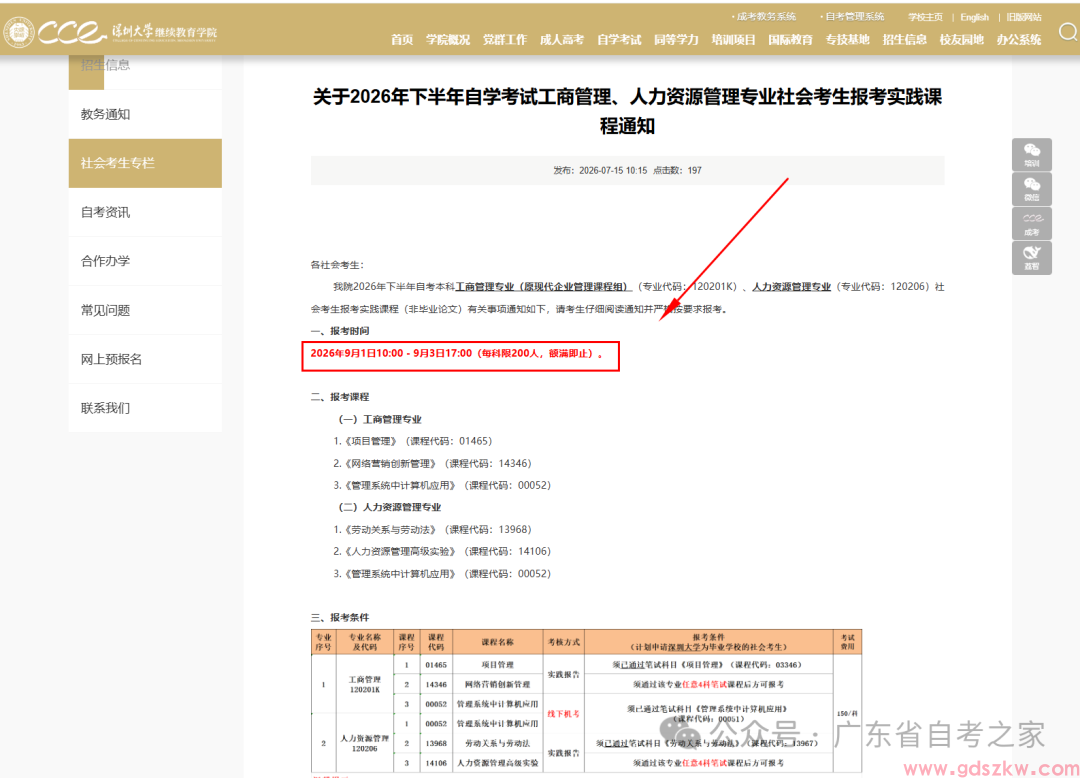Open the search magnifier icon in header

[1068, 32]
